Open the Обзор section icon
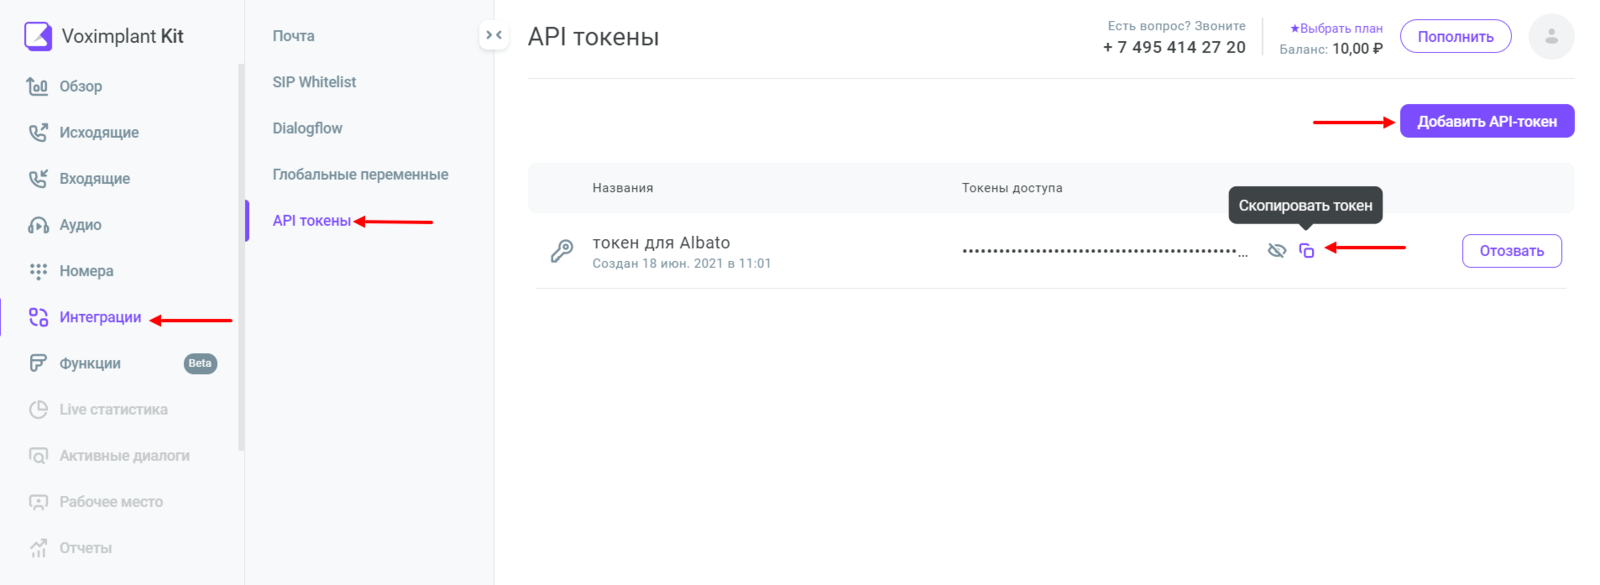 [38, 87]
